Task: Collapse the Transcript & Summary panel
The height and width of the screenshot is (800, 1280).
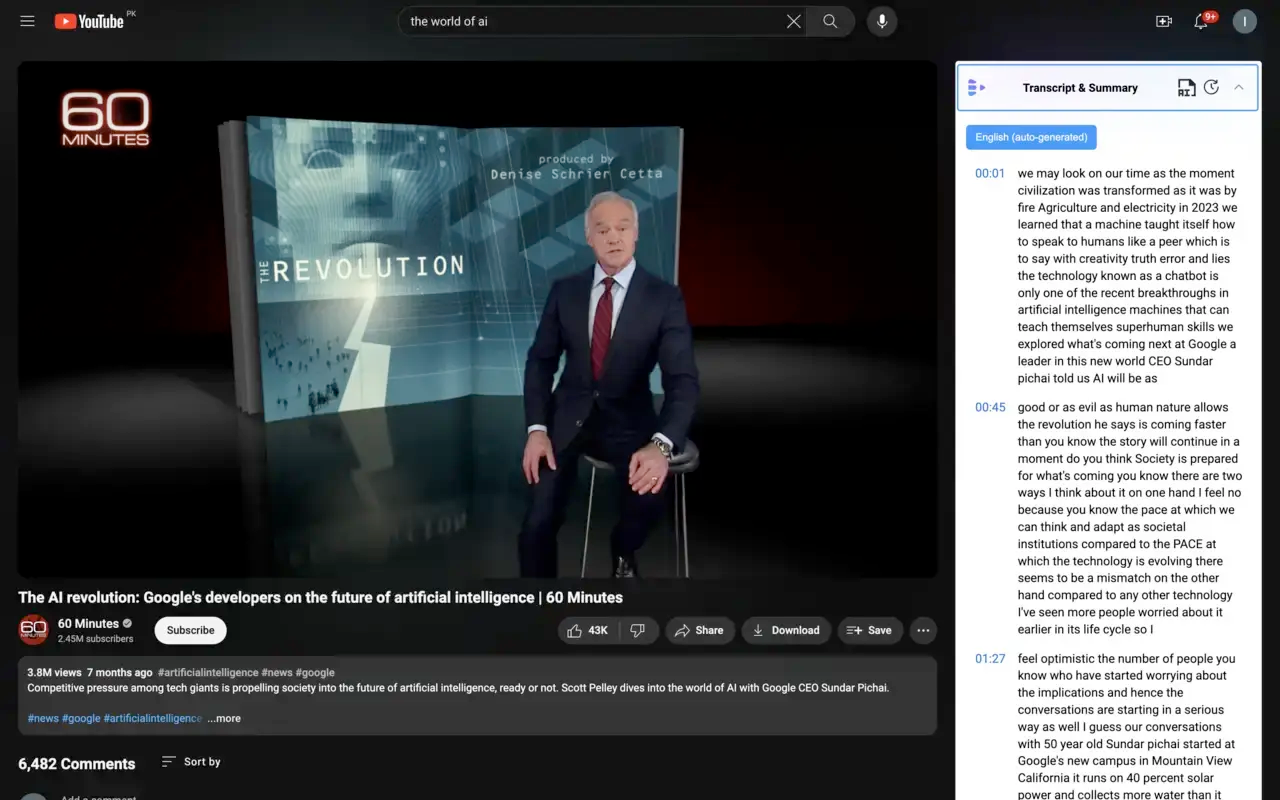Action: 1239,88
